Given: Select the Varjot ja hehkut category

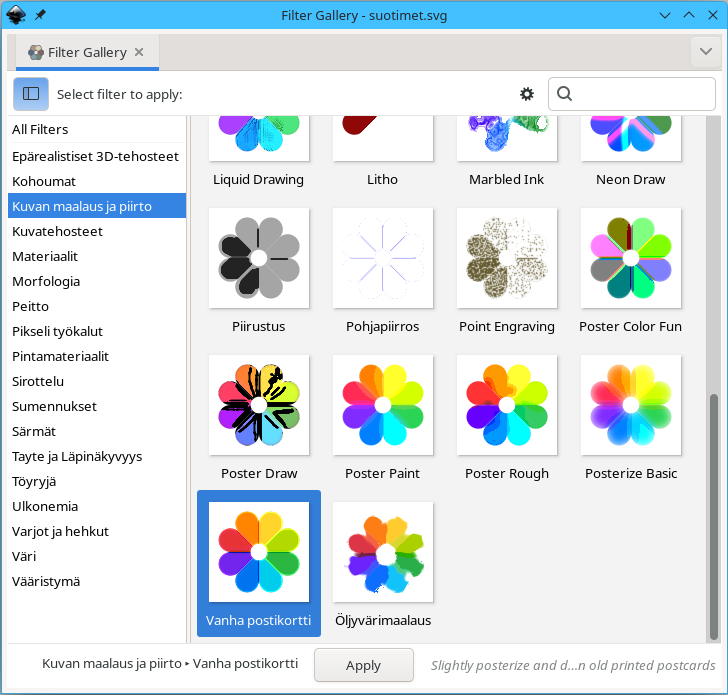Looking at the screenshot, I should pyautogui.click(x=60, y=531).
